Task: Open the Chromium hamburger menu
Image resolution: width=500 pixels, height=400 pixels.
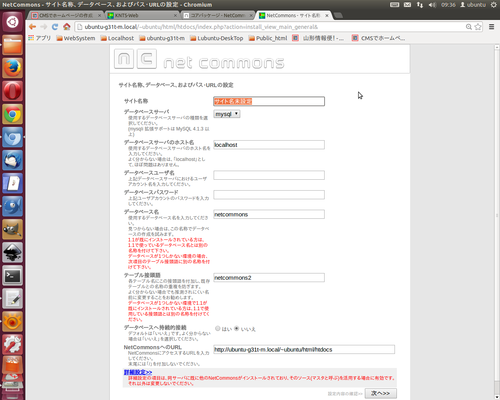Action: (x=491, y=27)
